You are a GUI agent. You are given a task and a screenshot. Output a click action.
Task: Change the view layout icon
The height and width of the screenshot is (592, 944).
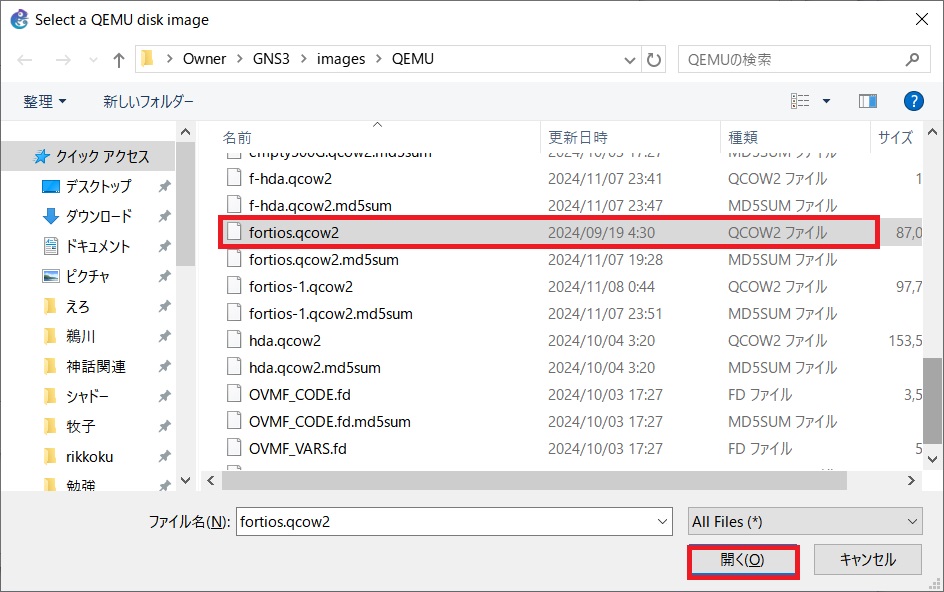click(800, 101)
